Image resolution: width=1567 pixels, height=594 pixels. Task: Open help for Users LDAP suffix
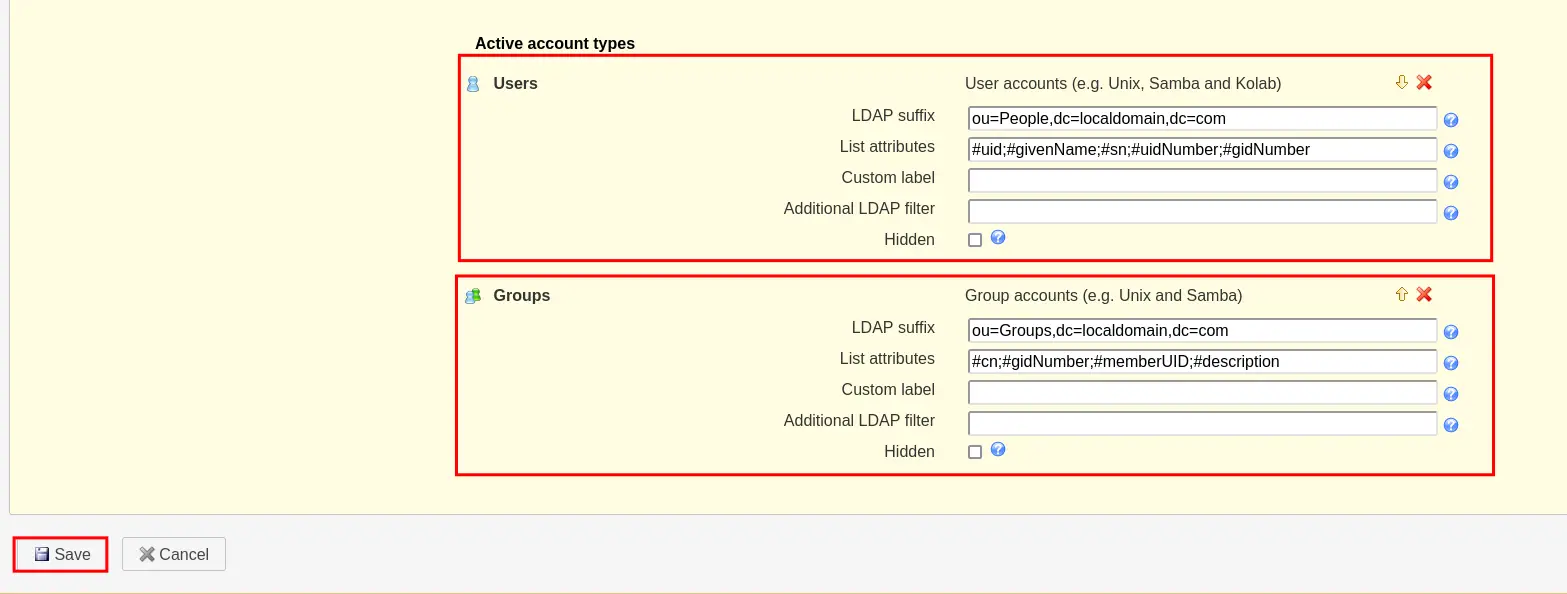(1451, 120)
